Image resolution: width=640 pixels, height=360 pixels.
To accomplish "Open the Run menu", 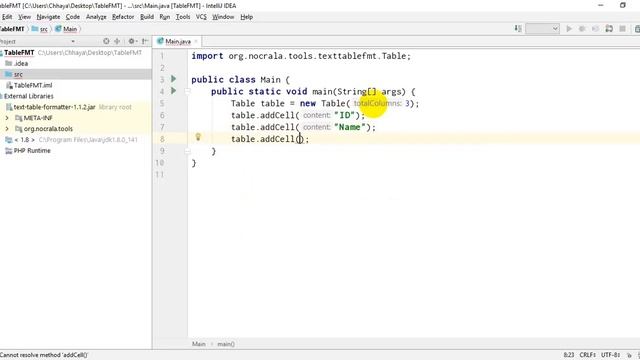I will click(x=164, y=17).
